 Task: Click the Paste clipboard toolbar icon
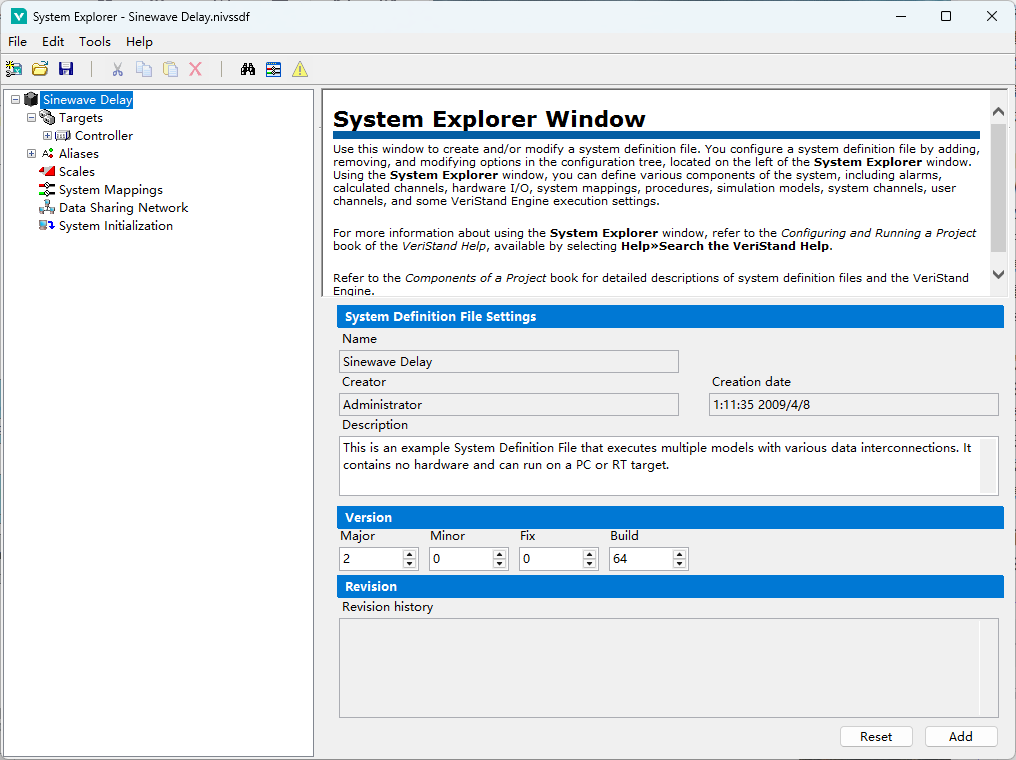pyautogui.click(x=170, y=69)
